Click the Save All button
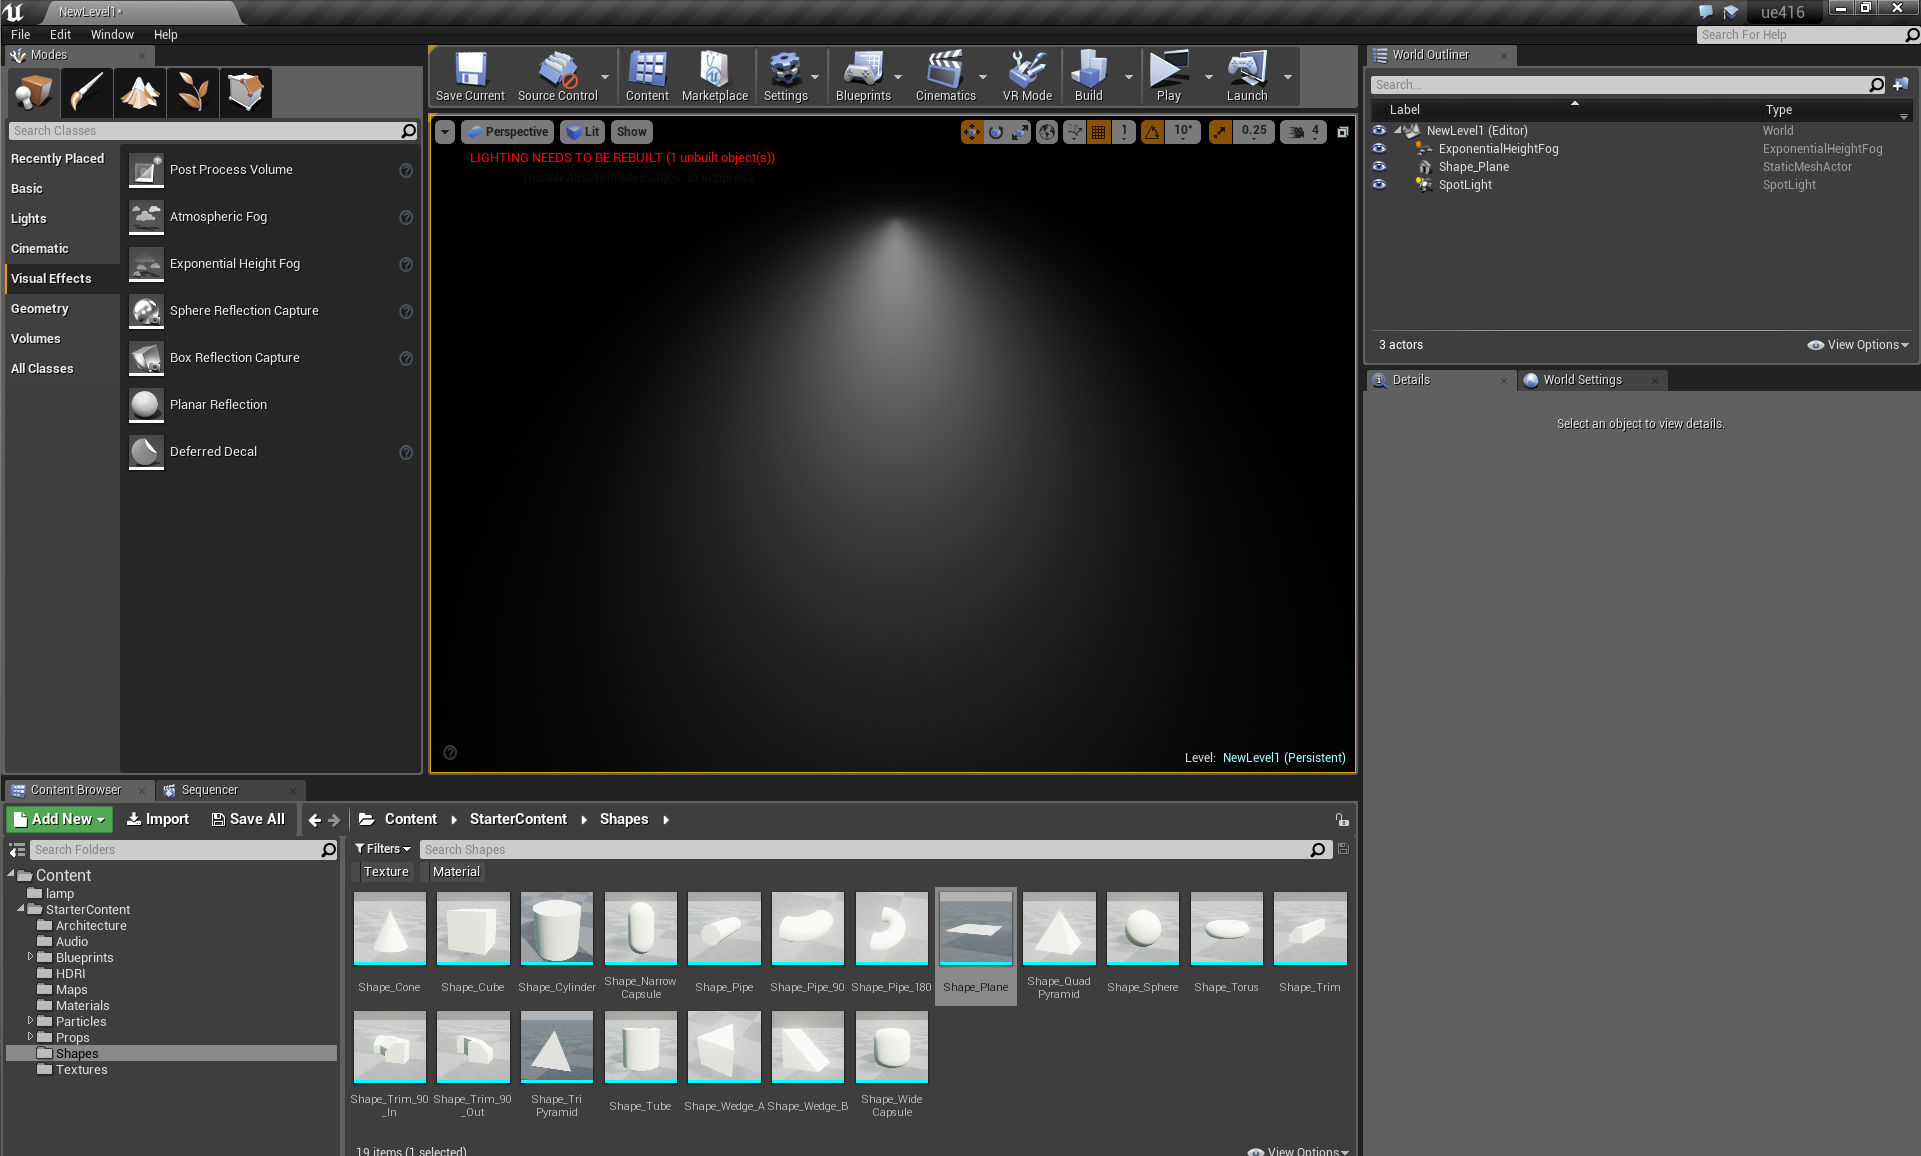The width and height of the screenshot is (1921, 1156). (248, 819)
